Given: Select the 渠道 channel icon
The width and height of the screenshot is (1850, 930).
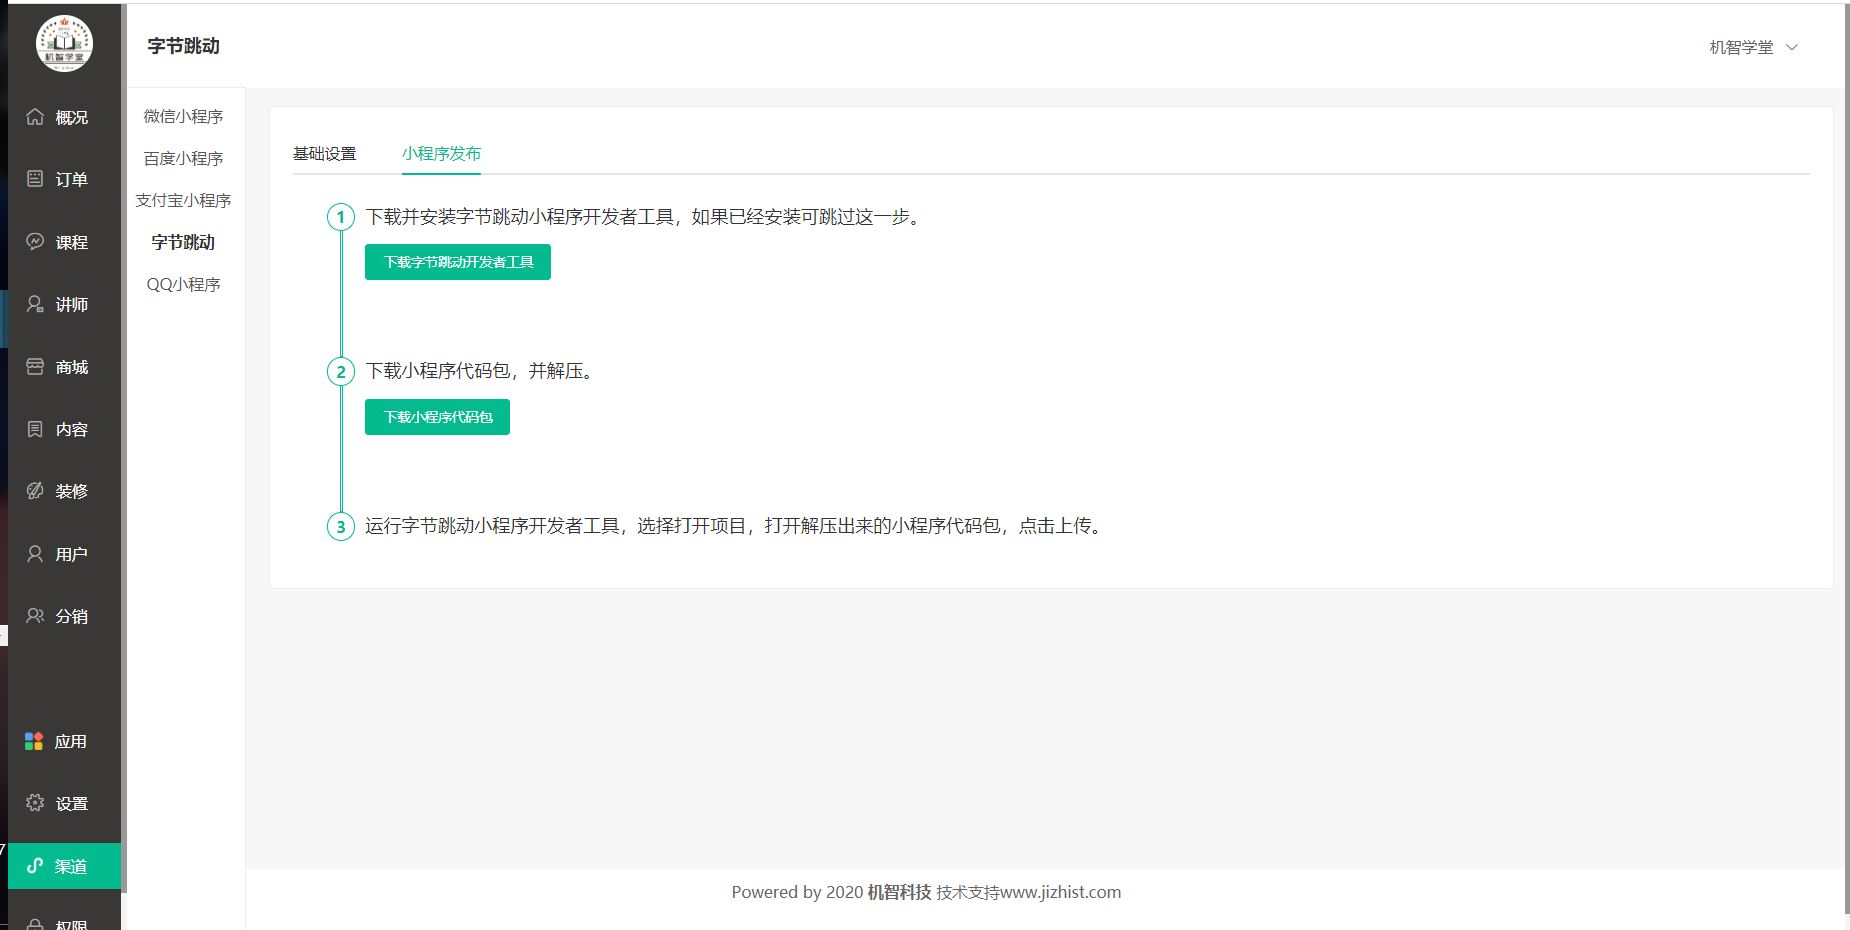Looking at the screenshot, I should point(35,866).
